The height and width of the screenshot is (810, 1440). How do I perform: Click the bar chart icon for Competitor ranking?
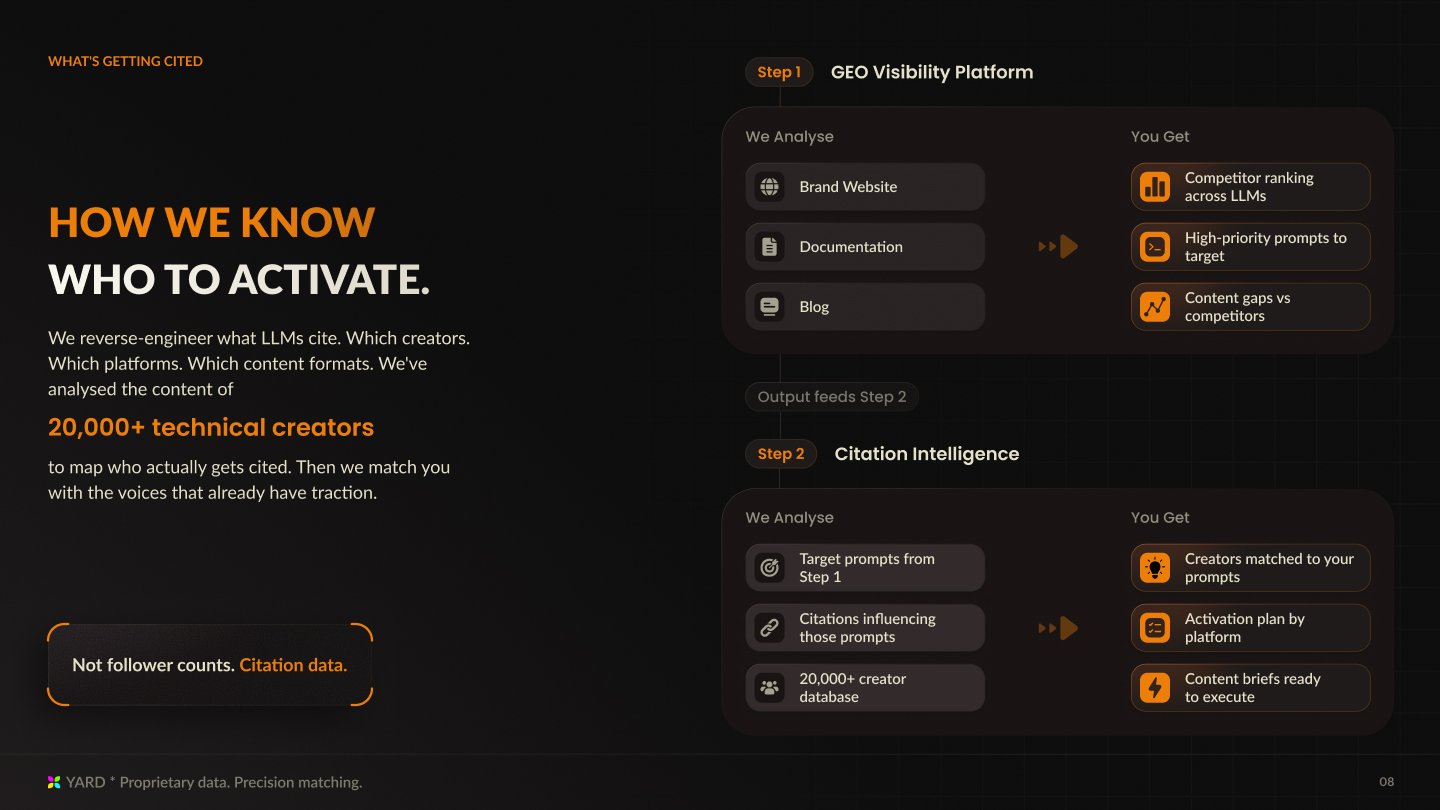pyautogui.click(x=1155, y=187)
